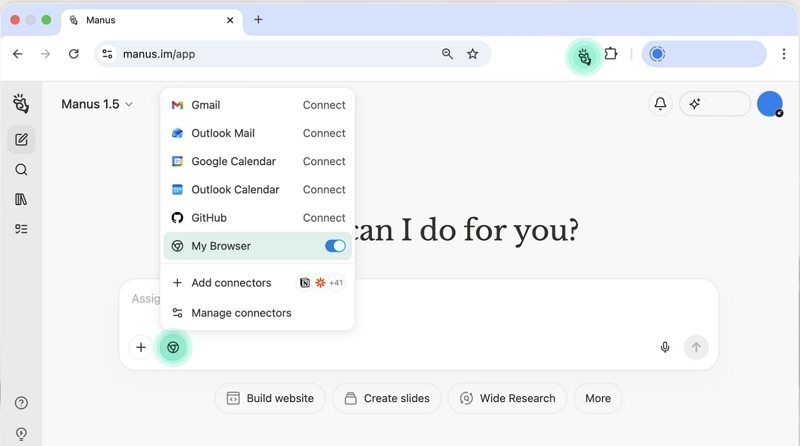Select the Manus browser tab
The image size is (800, 446).
click(x=153, y=20)
